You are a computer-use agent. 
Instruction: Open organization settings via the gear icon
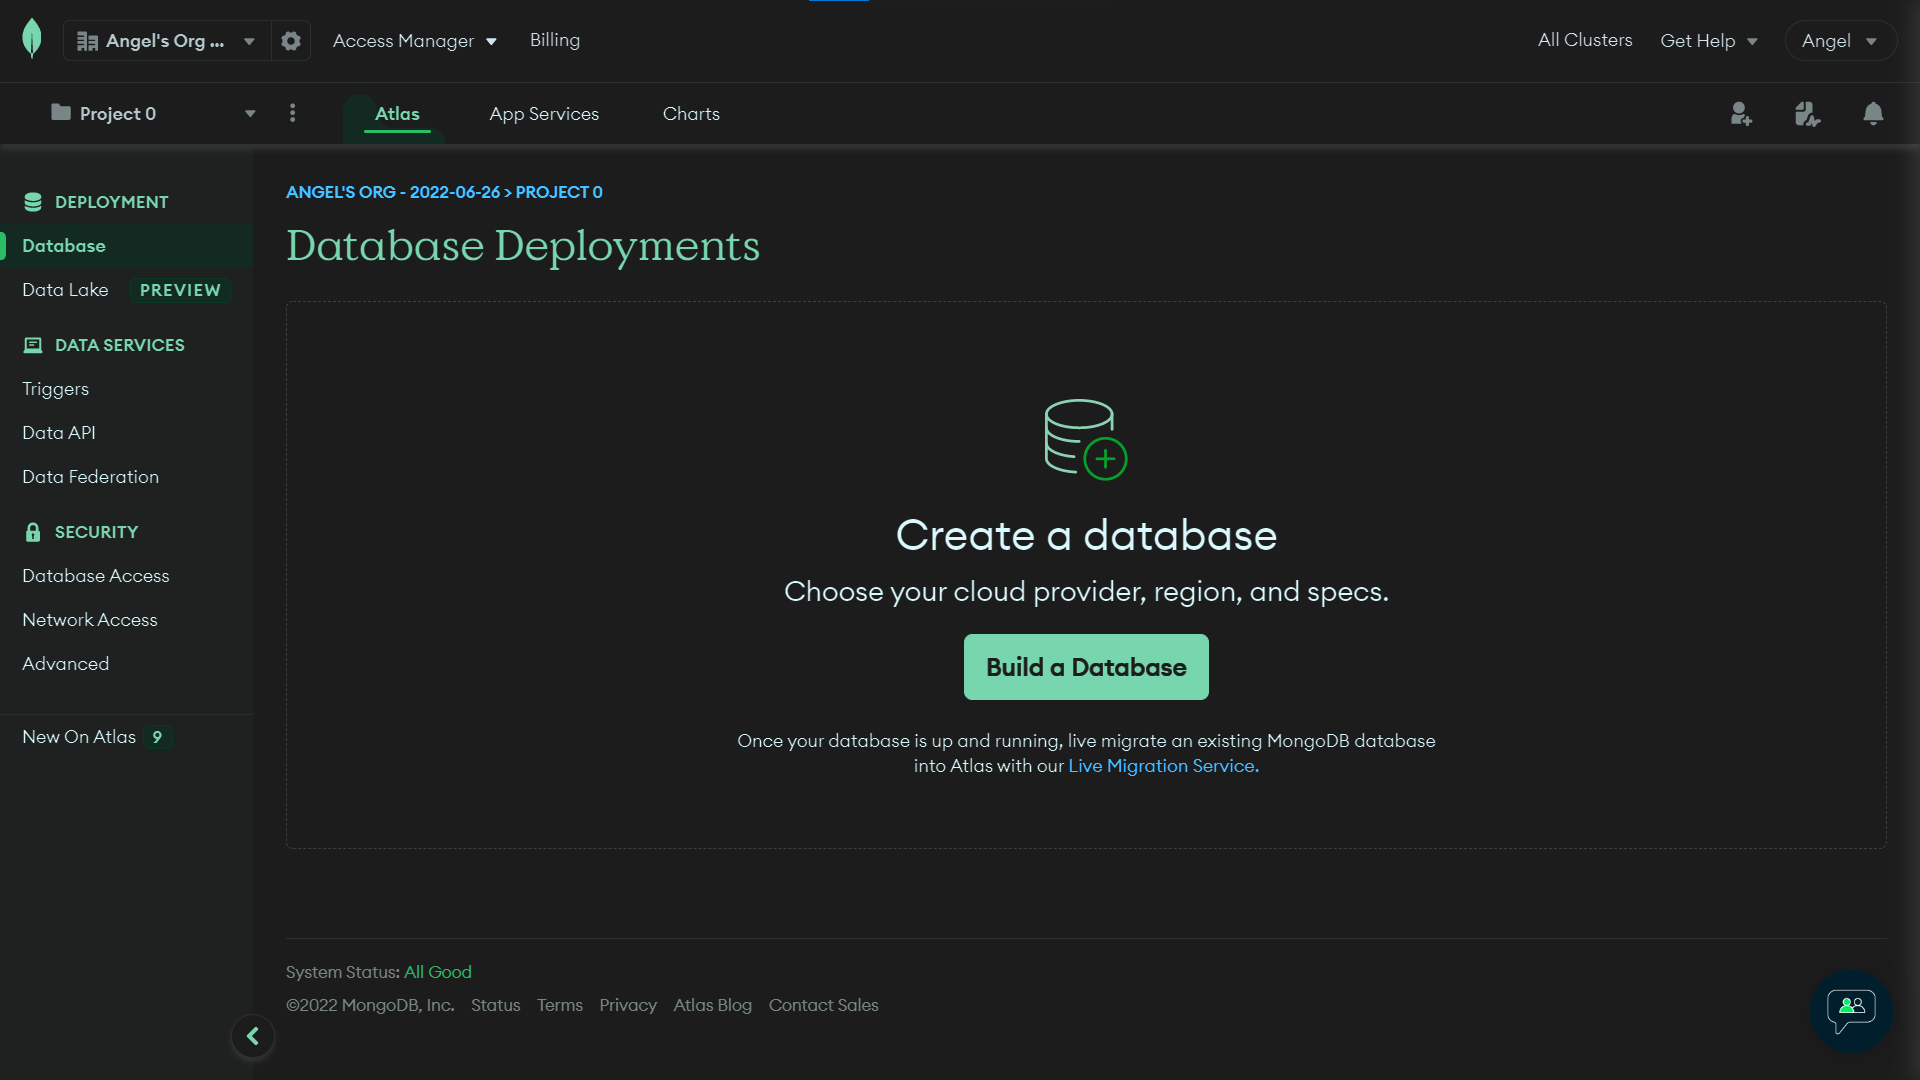[291, 41]
